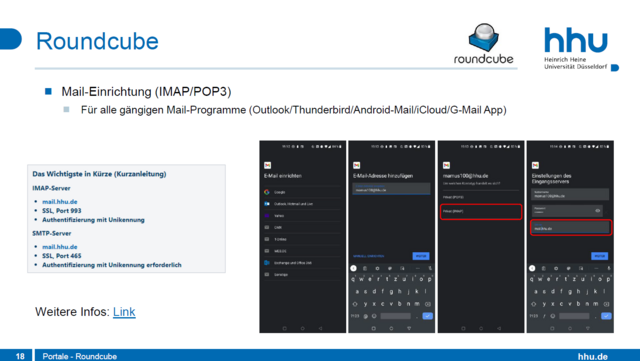Click the SMTP-Server heading

pyautogui.click(x=52, y=233)
